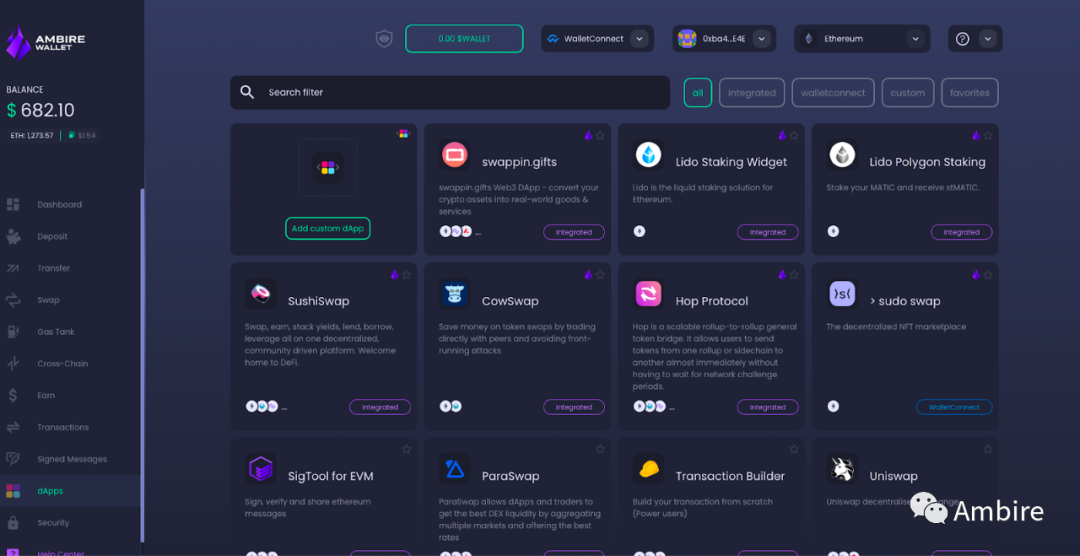Click the search magnifier icon
1080x556 pixels.
[247, 92]
